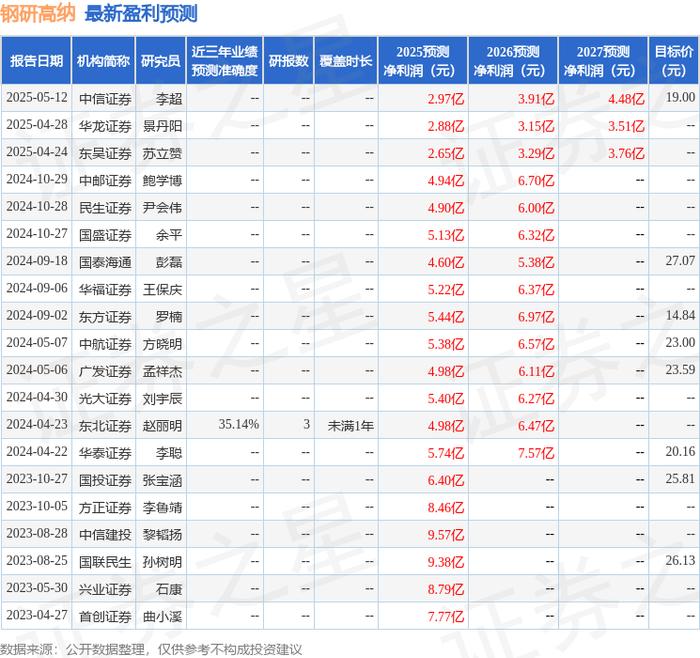Screen dimensions: 700x658
Task: Select the 东吴证券 institution cell
Action: (x=105, y=153)
